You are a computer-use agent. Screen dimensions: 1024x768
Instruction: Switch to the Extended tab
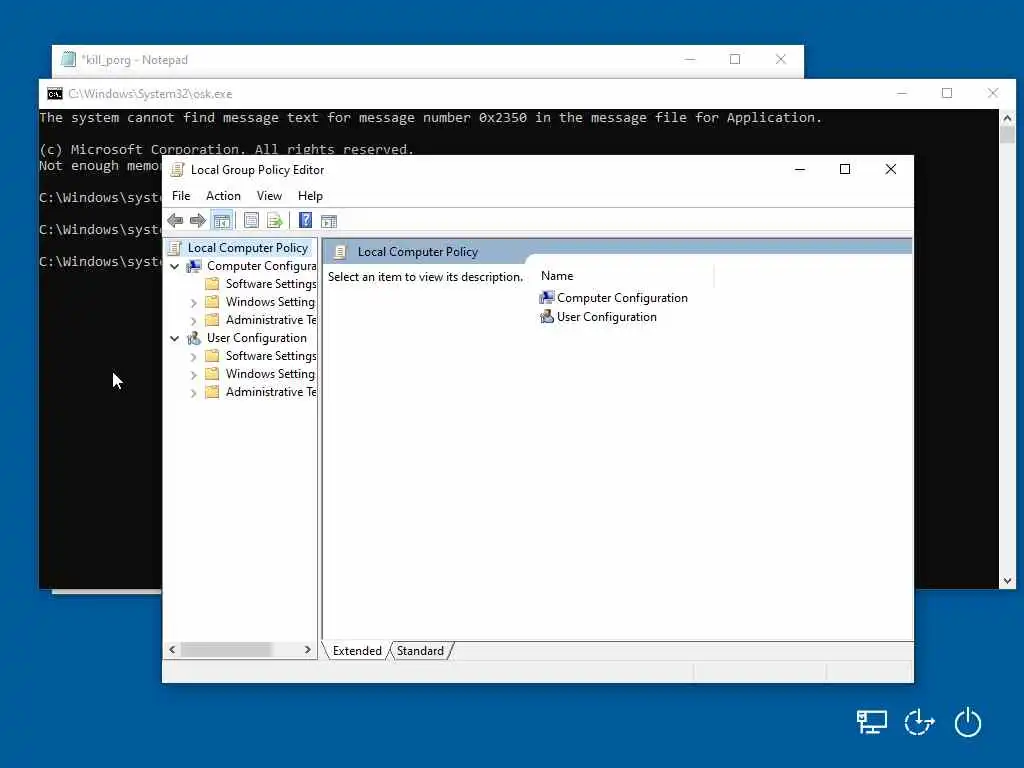click(357, 651)
